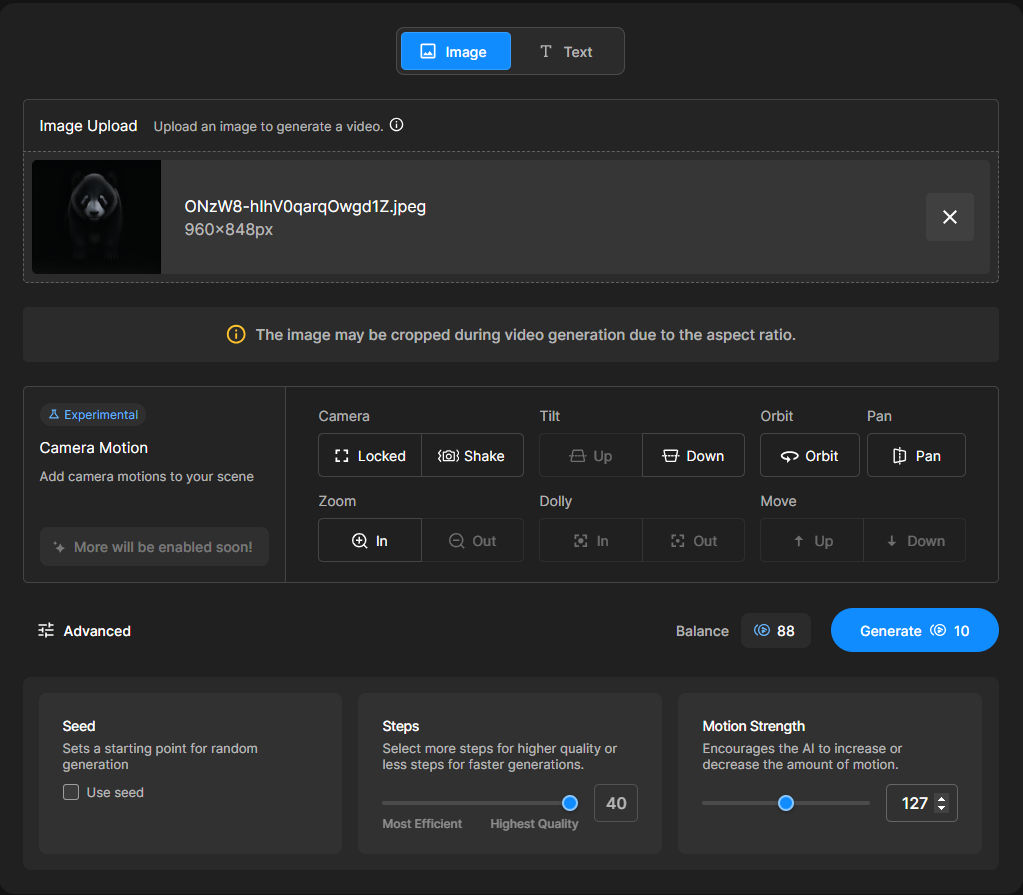This screenshot has width=1023, height=895.
Task: Click the info icon beside upload description
Action: coord(396,125)
